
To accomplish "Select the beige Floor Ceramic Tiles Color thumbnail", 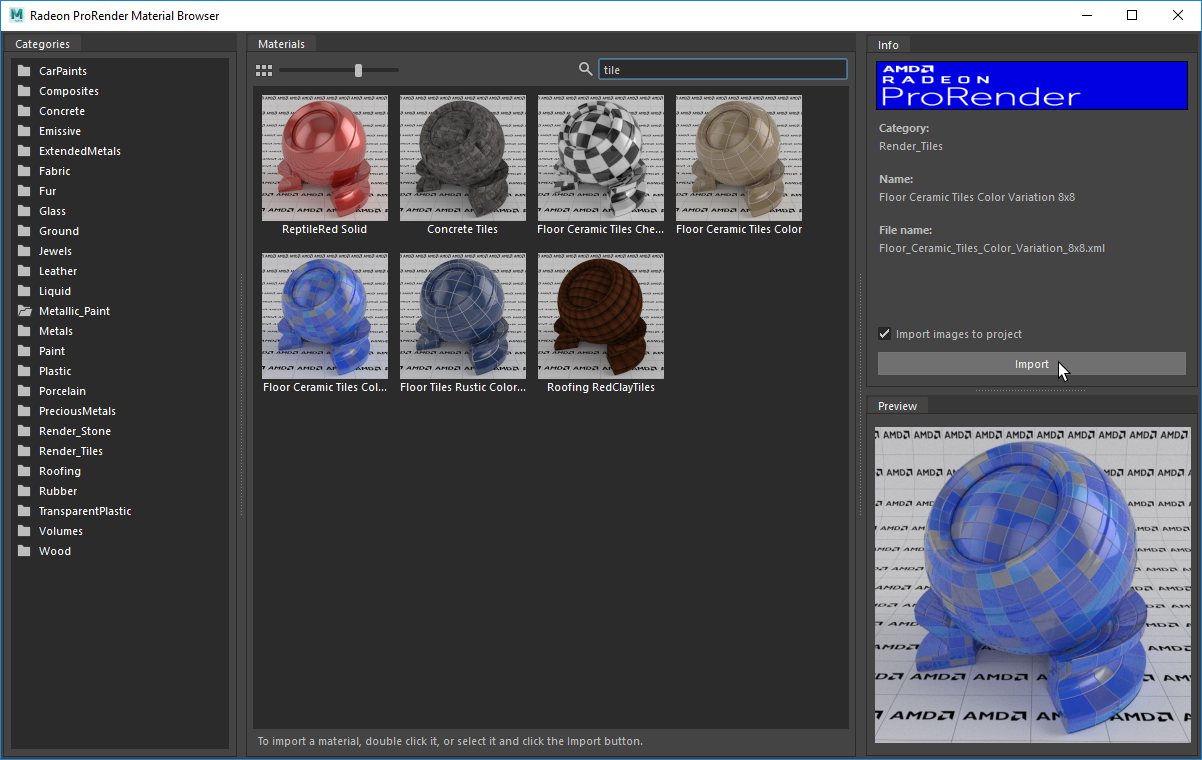I will pyautogui.click(x=739, y=158).
